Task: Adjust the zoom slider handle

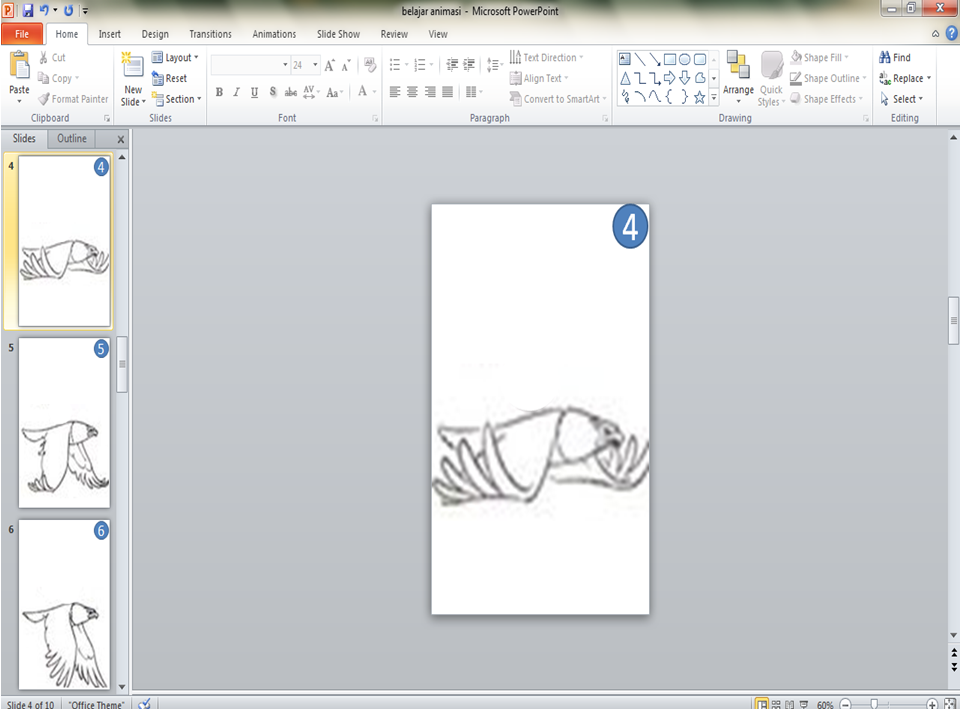Action: (x=874, y=705)
